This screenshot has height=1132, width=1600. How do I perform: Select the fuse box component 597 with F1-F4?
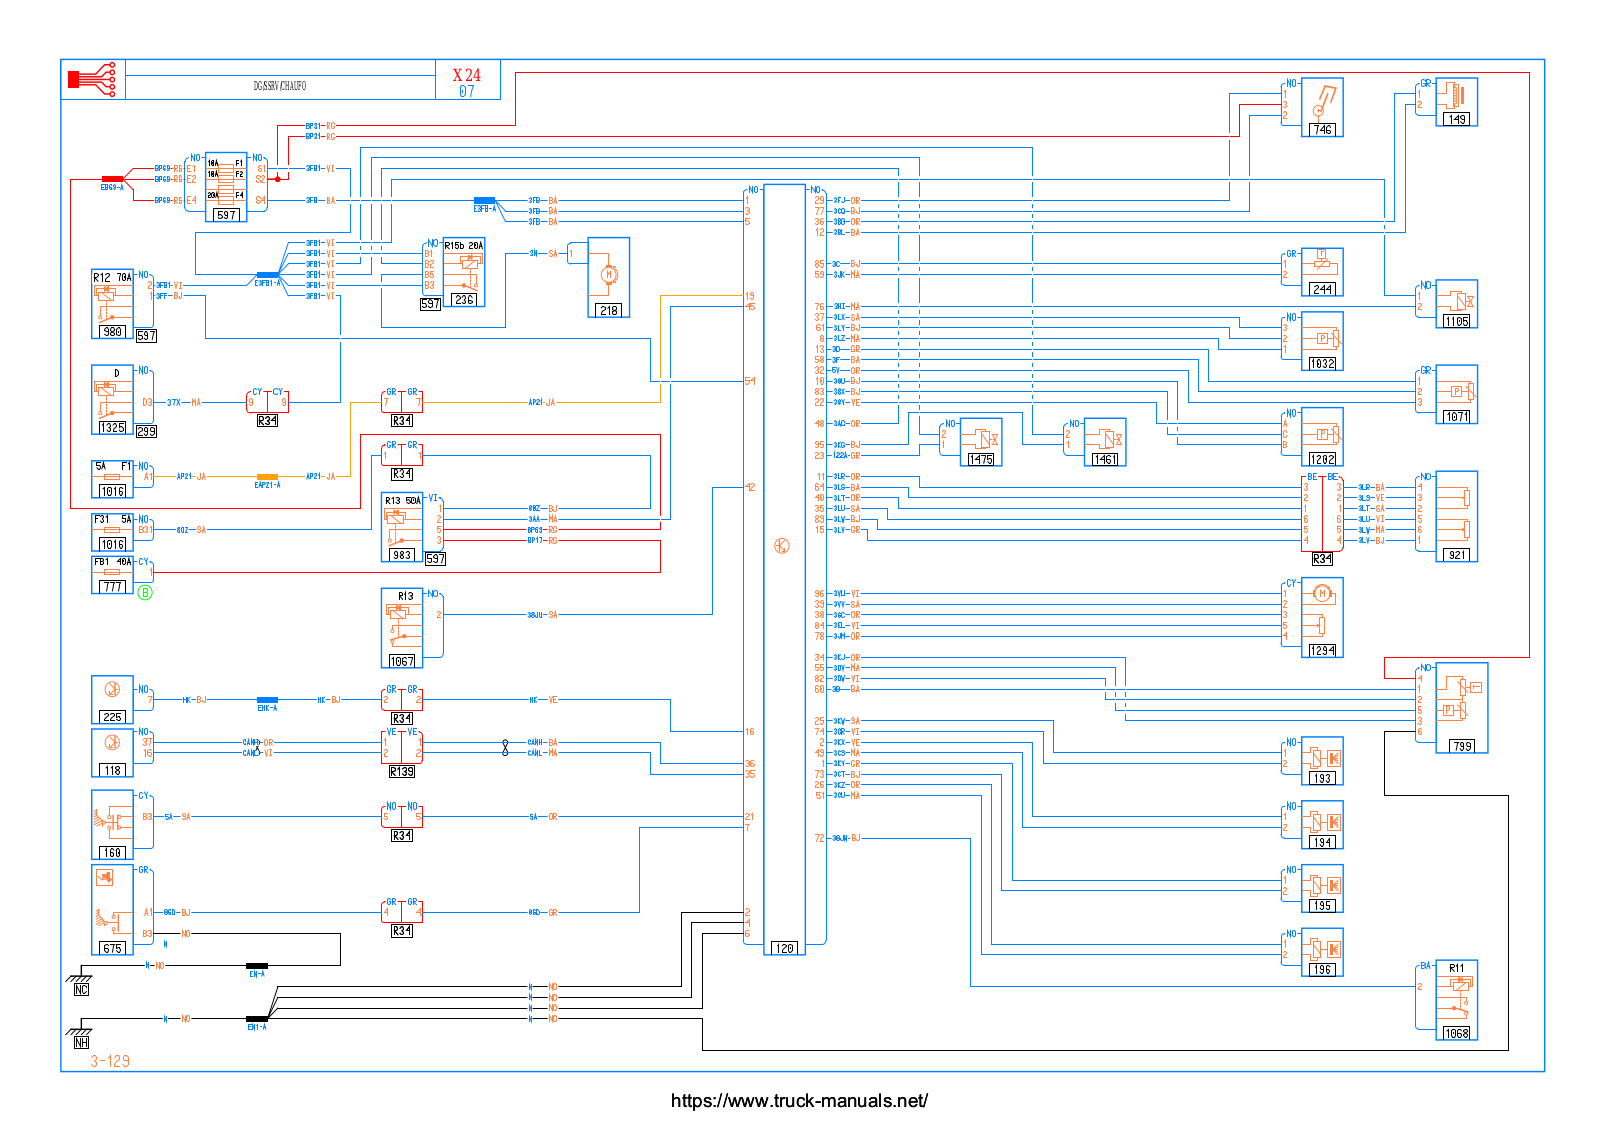(227, 187)
